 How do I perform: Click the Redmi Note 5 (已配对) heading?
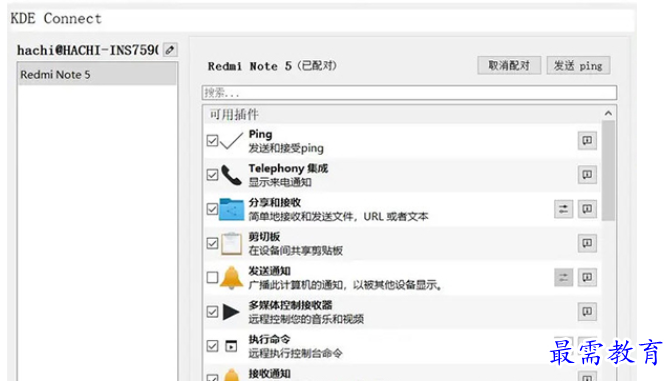[x=272, y=66]
